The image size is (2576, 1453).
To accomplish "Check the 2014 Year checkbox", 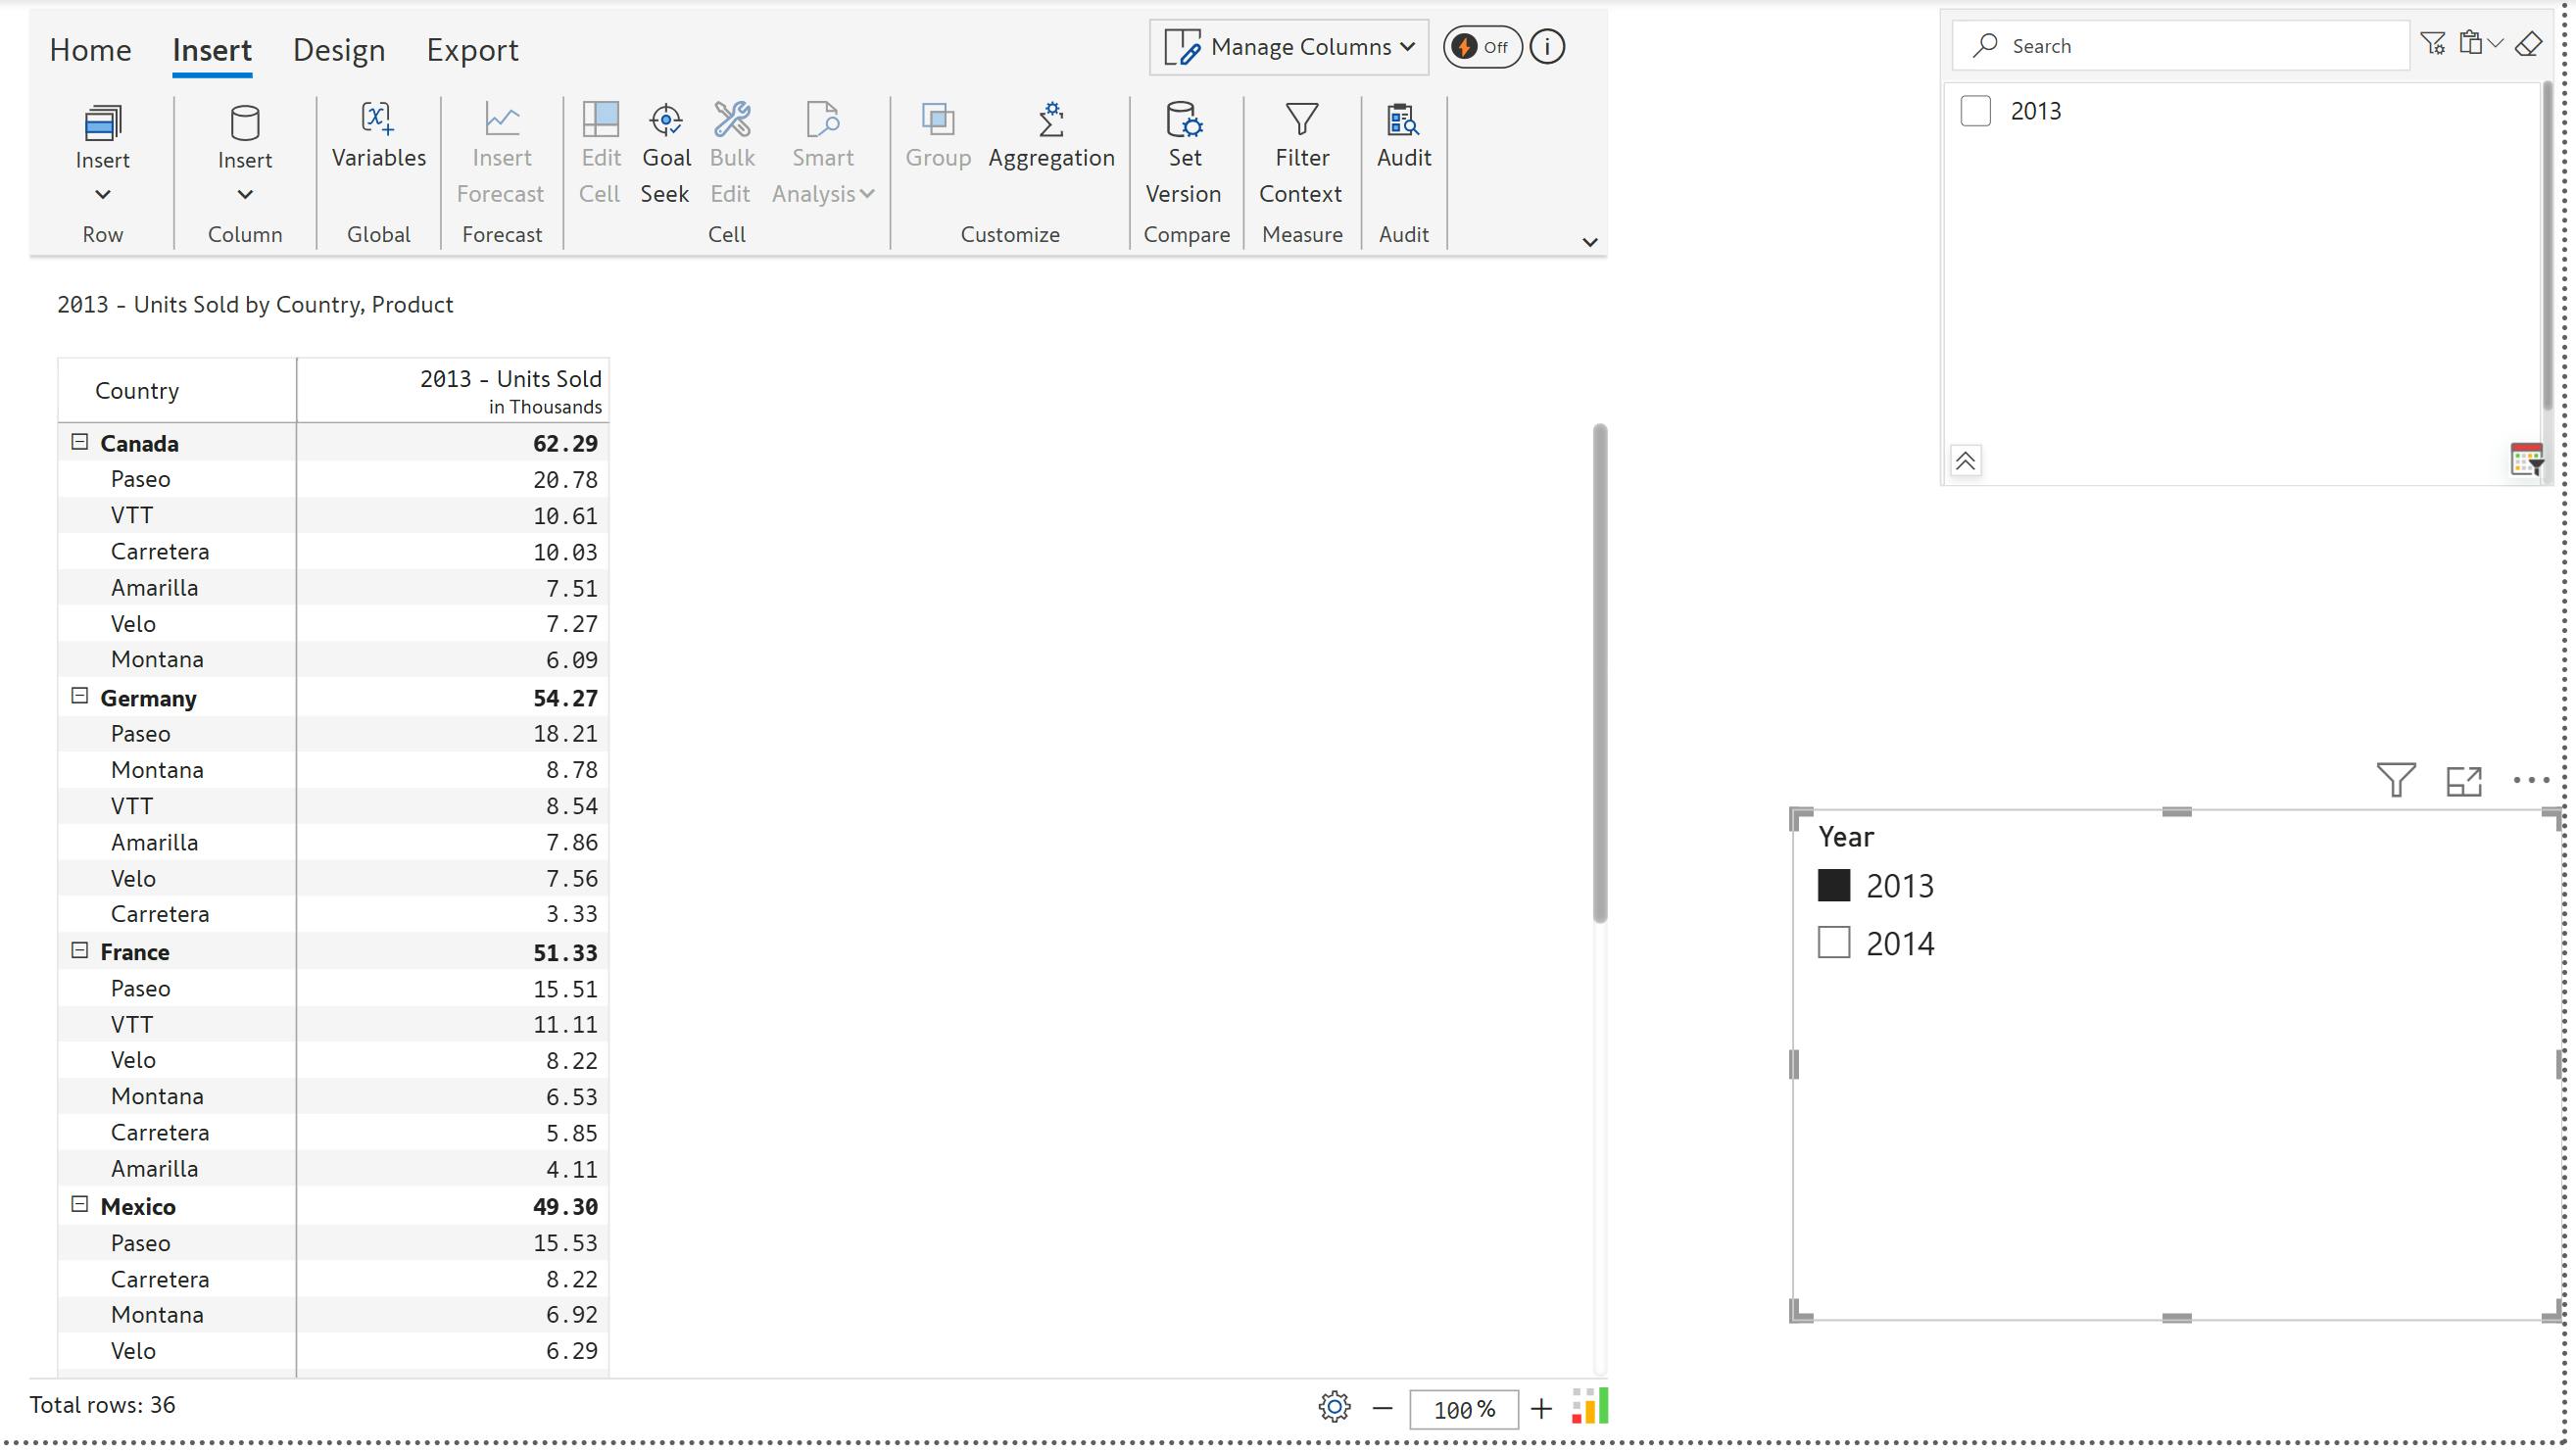I will pos(1833,943).
